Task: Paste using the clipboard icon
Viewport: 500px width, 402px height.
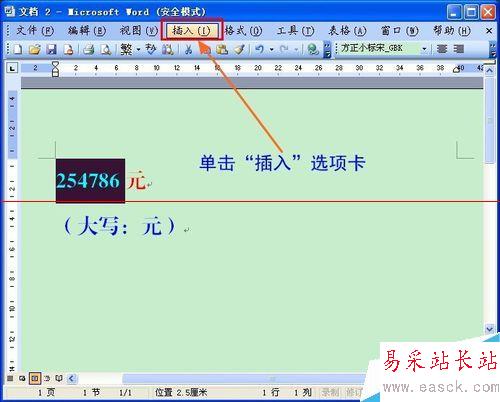Action: pyautogui.click(x=222, y=49)
